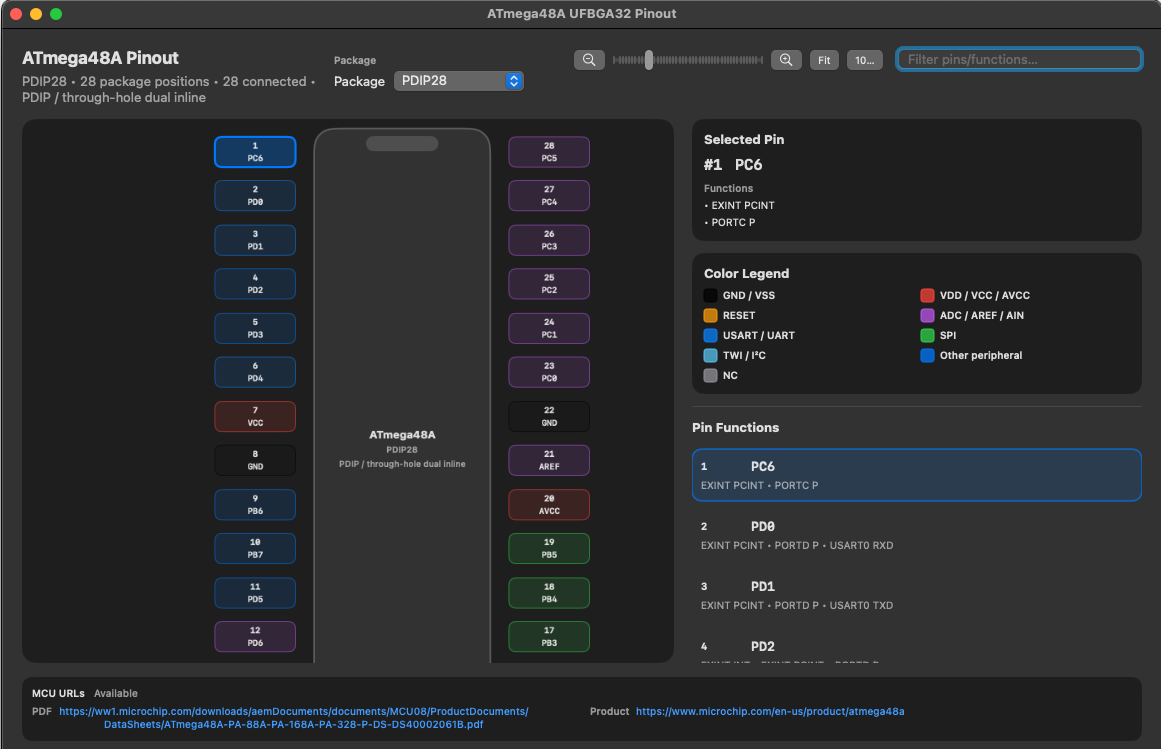This screenshot has height=749, width=1161.
Task: Select pin 24 PC1 on the chip diagram
Action: coord(549,328)
